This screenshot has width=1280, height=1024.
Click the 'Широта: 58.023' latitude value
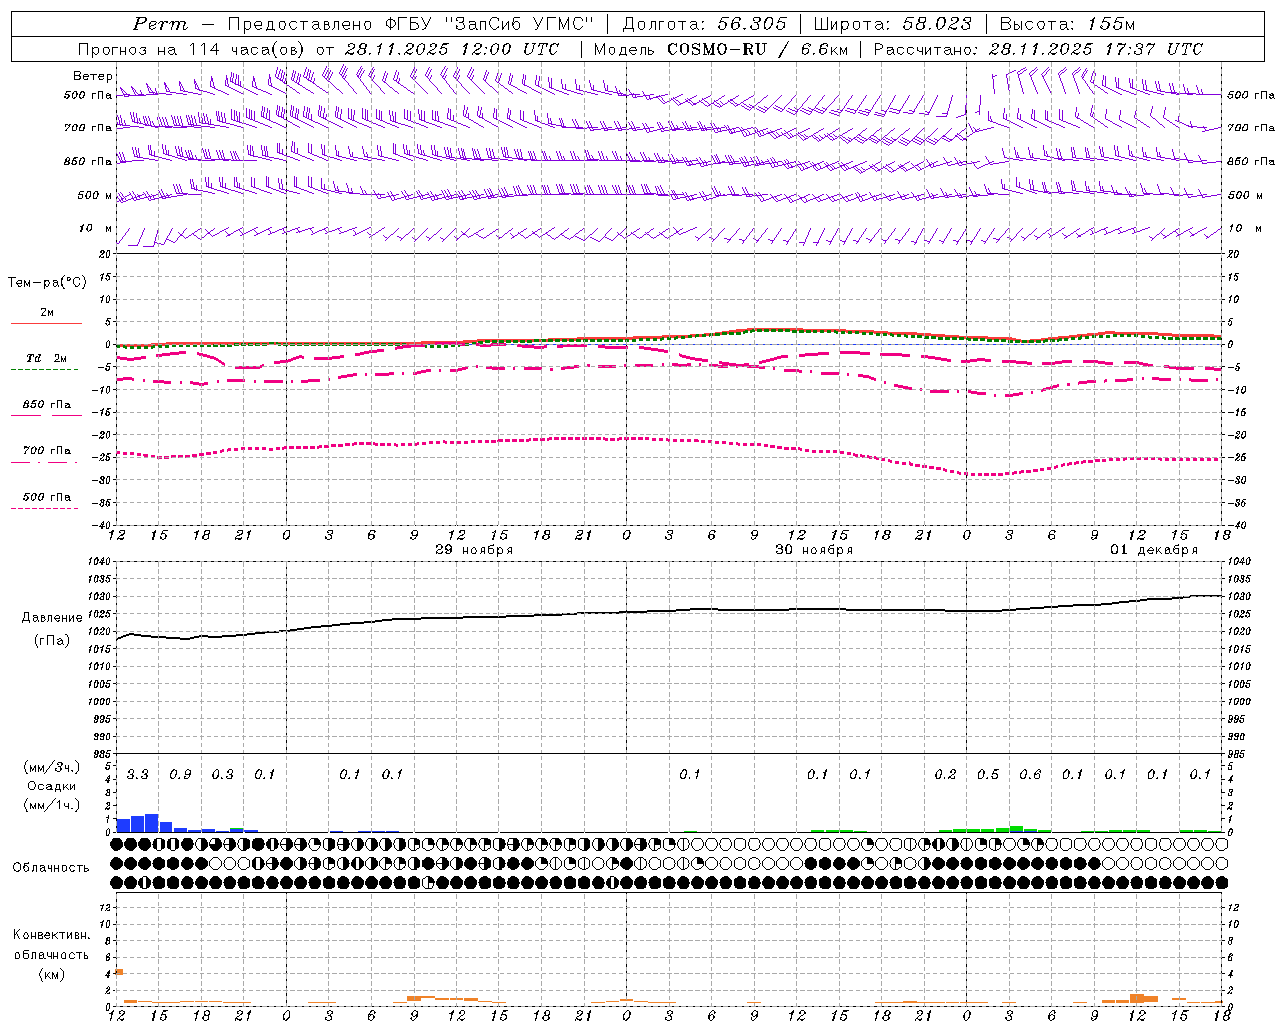pyautogui.click(x=892, y=24)
